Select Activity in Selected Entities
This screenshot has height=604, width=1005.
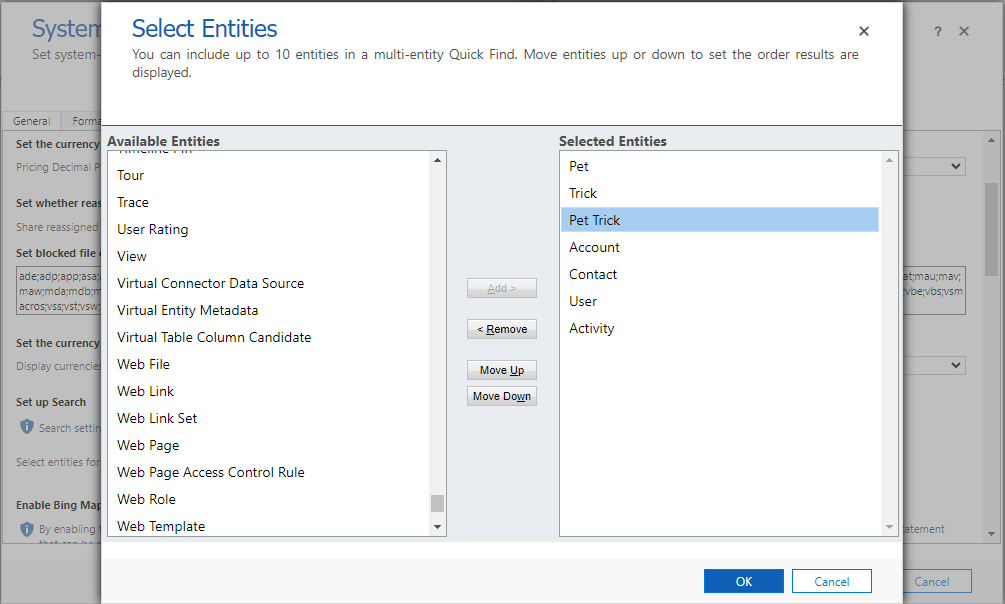coord(591,327)
